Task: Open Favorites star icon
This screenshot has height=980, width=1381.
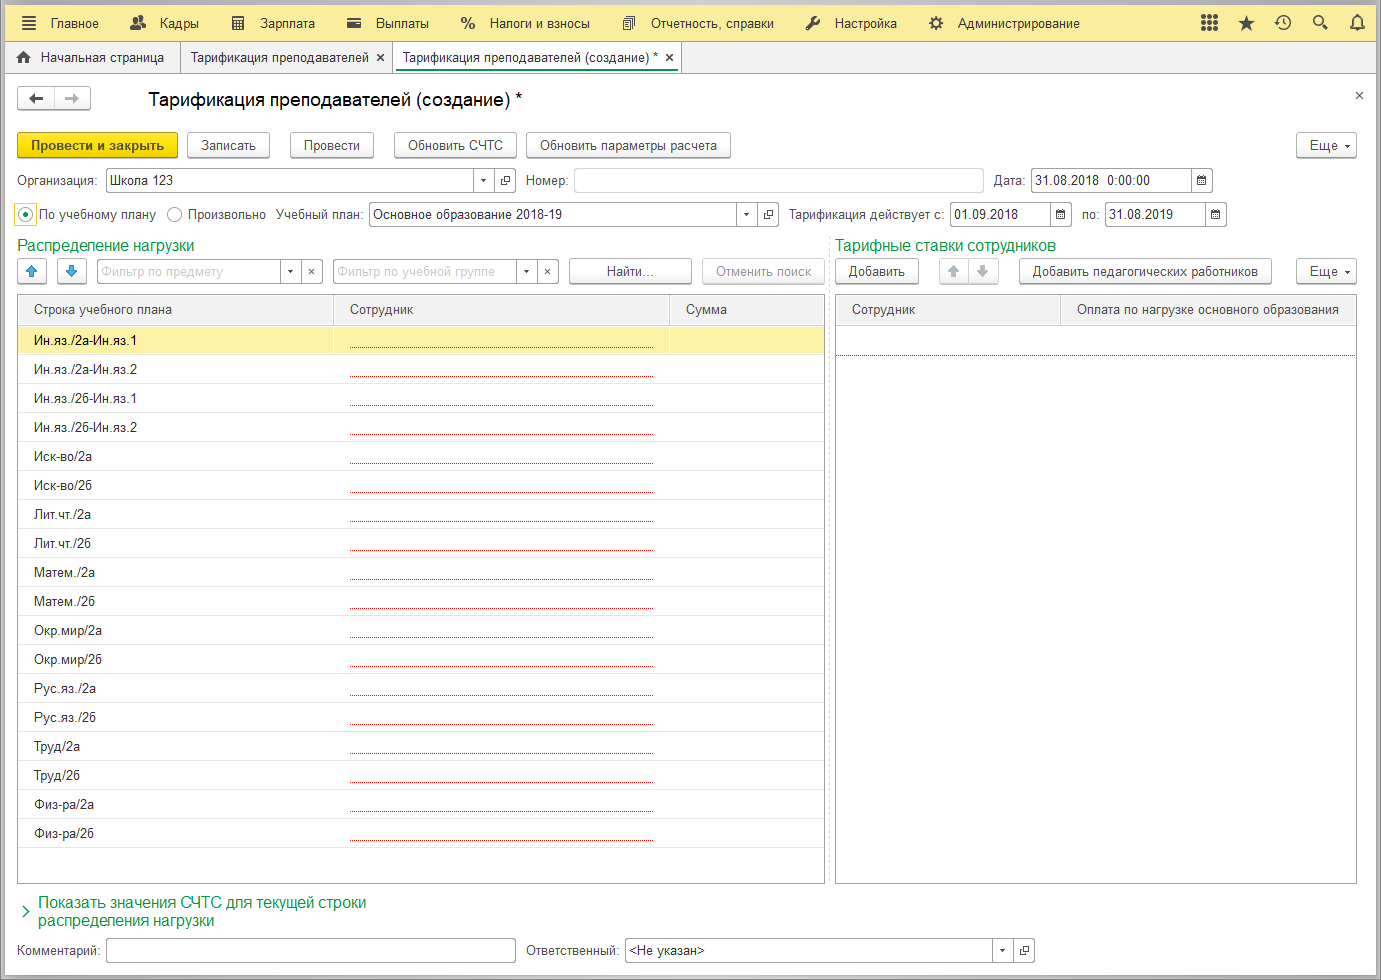Action: (x=1246, y=23)
